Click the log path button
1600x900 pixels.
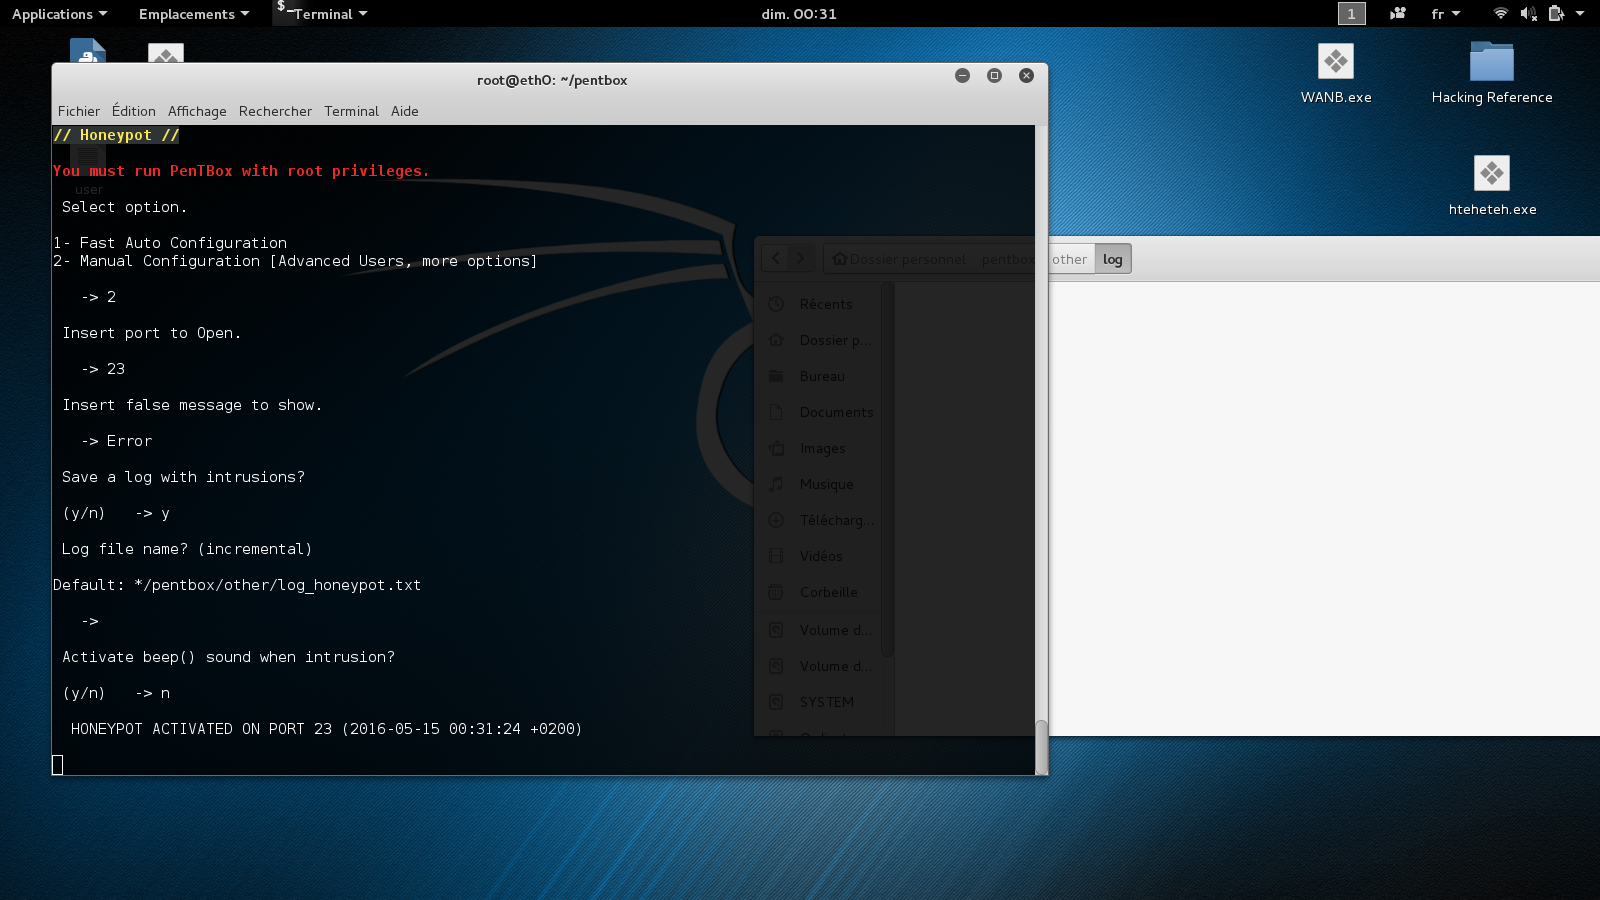click(1112, 259)
